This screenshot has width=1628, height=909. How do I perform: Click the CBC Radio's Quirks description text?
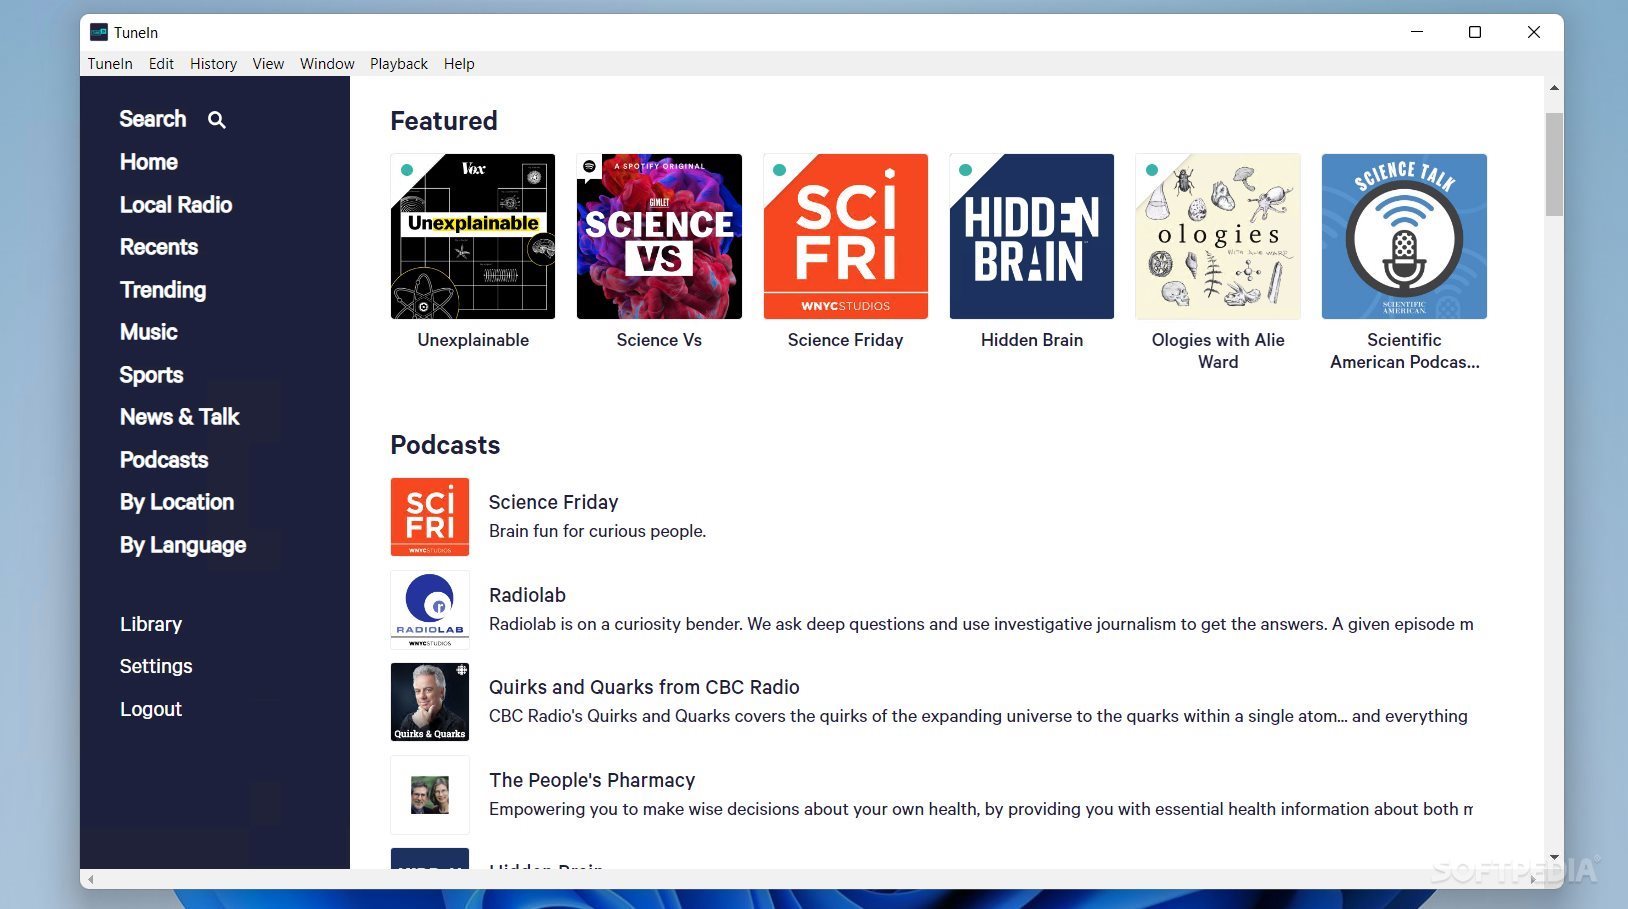coord(978,716)
